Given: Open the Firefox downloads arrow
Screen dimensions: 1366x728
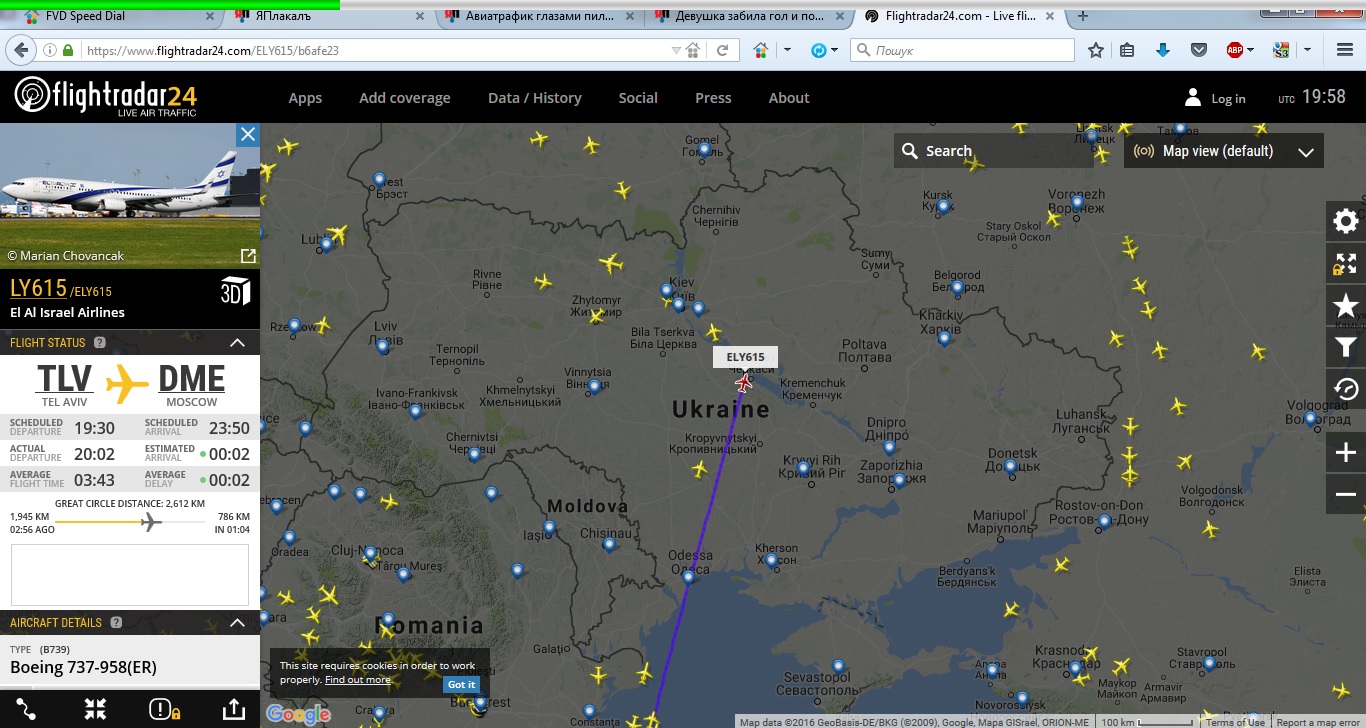Looking at the screenshot, I should [1162, 50].
